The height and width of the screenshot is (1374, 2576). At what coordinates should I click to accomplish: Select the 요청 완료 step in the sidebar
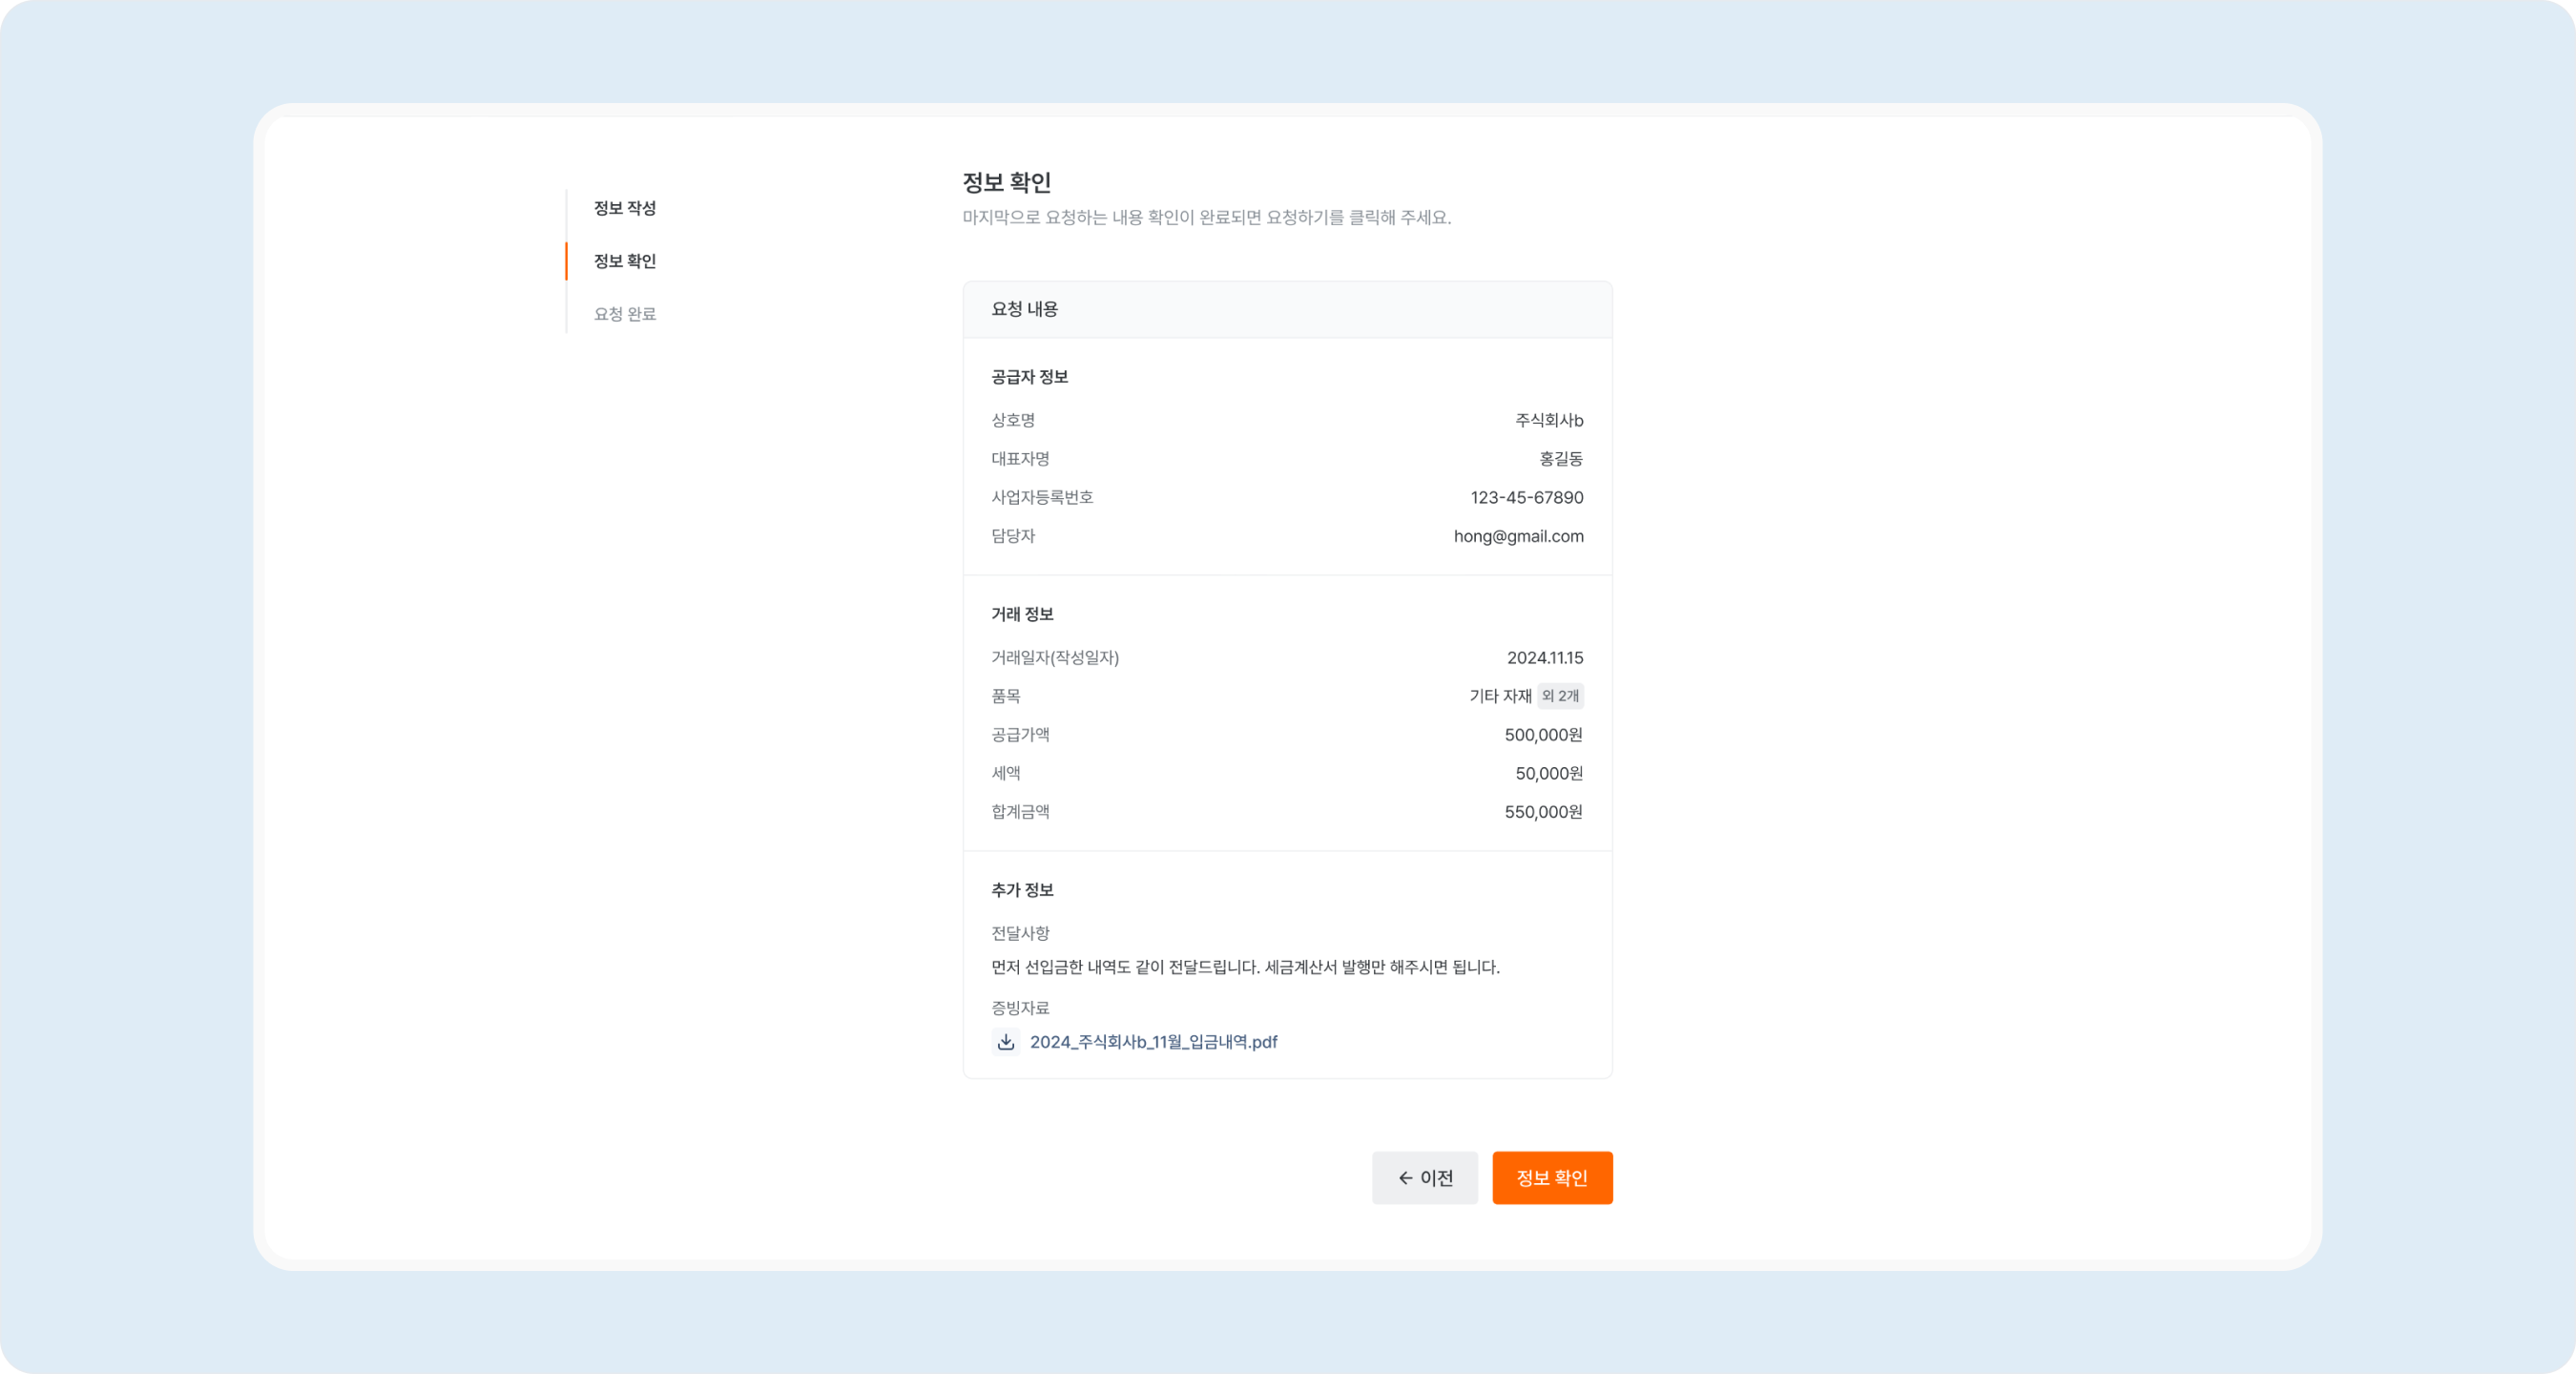tap(623, 313)
